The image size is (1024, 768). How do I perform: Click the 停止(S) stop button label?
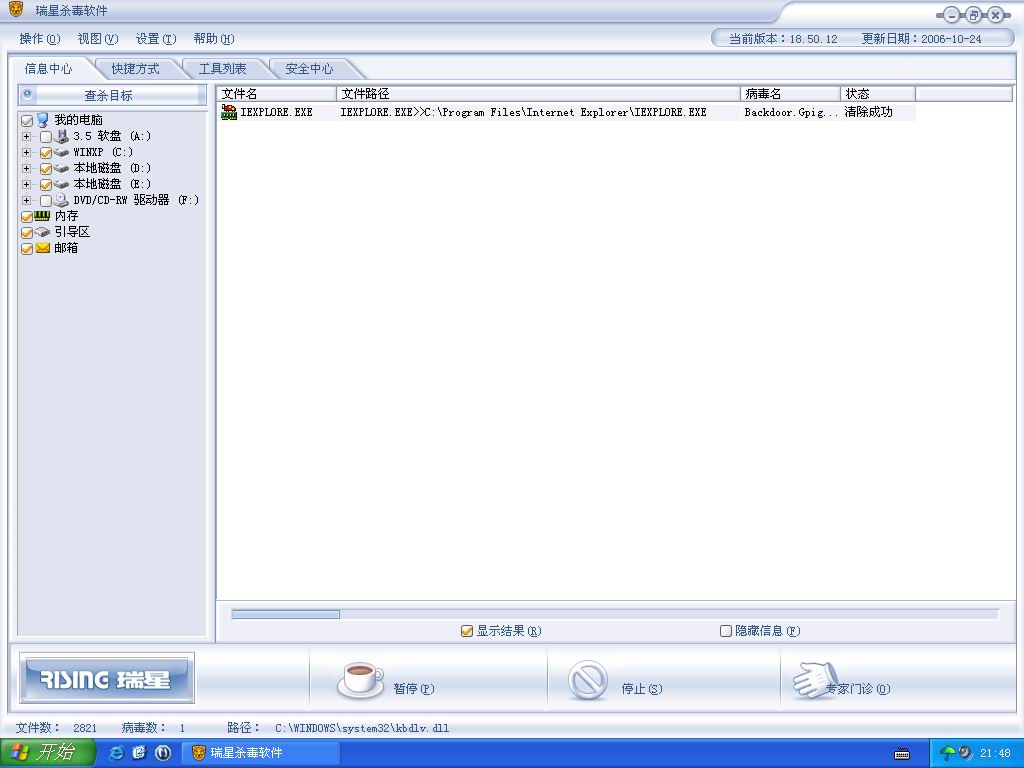(642, 688)
